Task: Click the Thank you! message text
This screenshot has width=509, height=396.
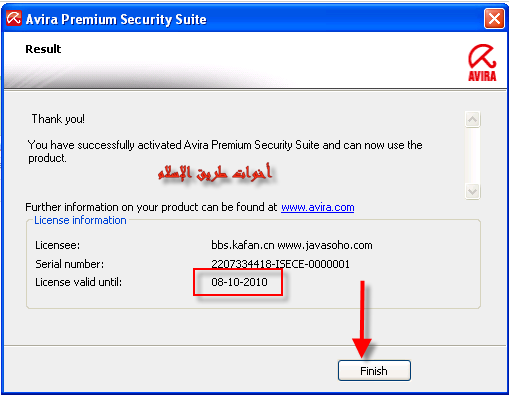Action: [58, 119]
